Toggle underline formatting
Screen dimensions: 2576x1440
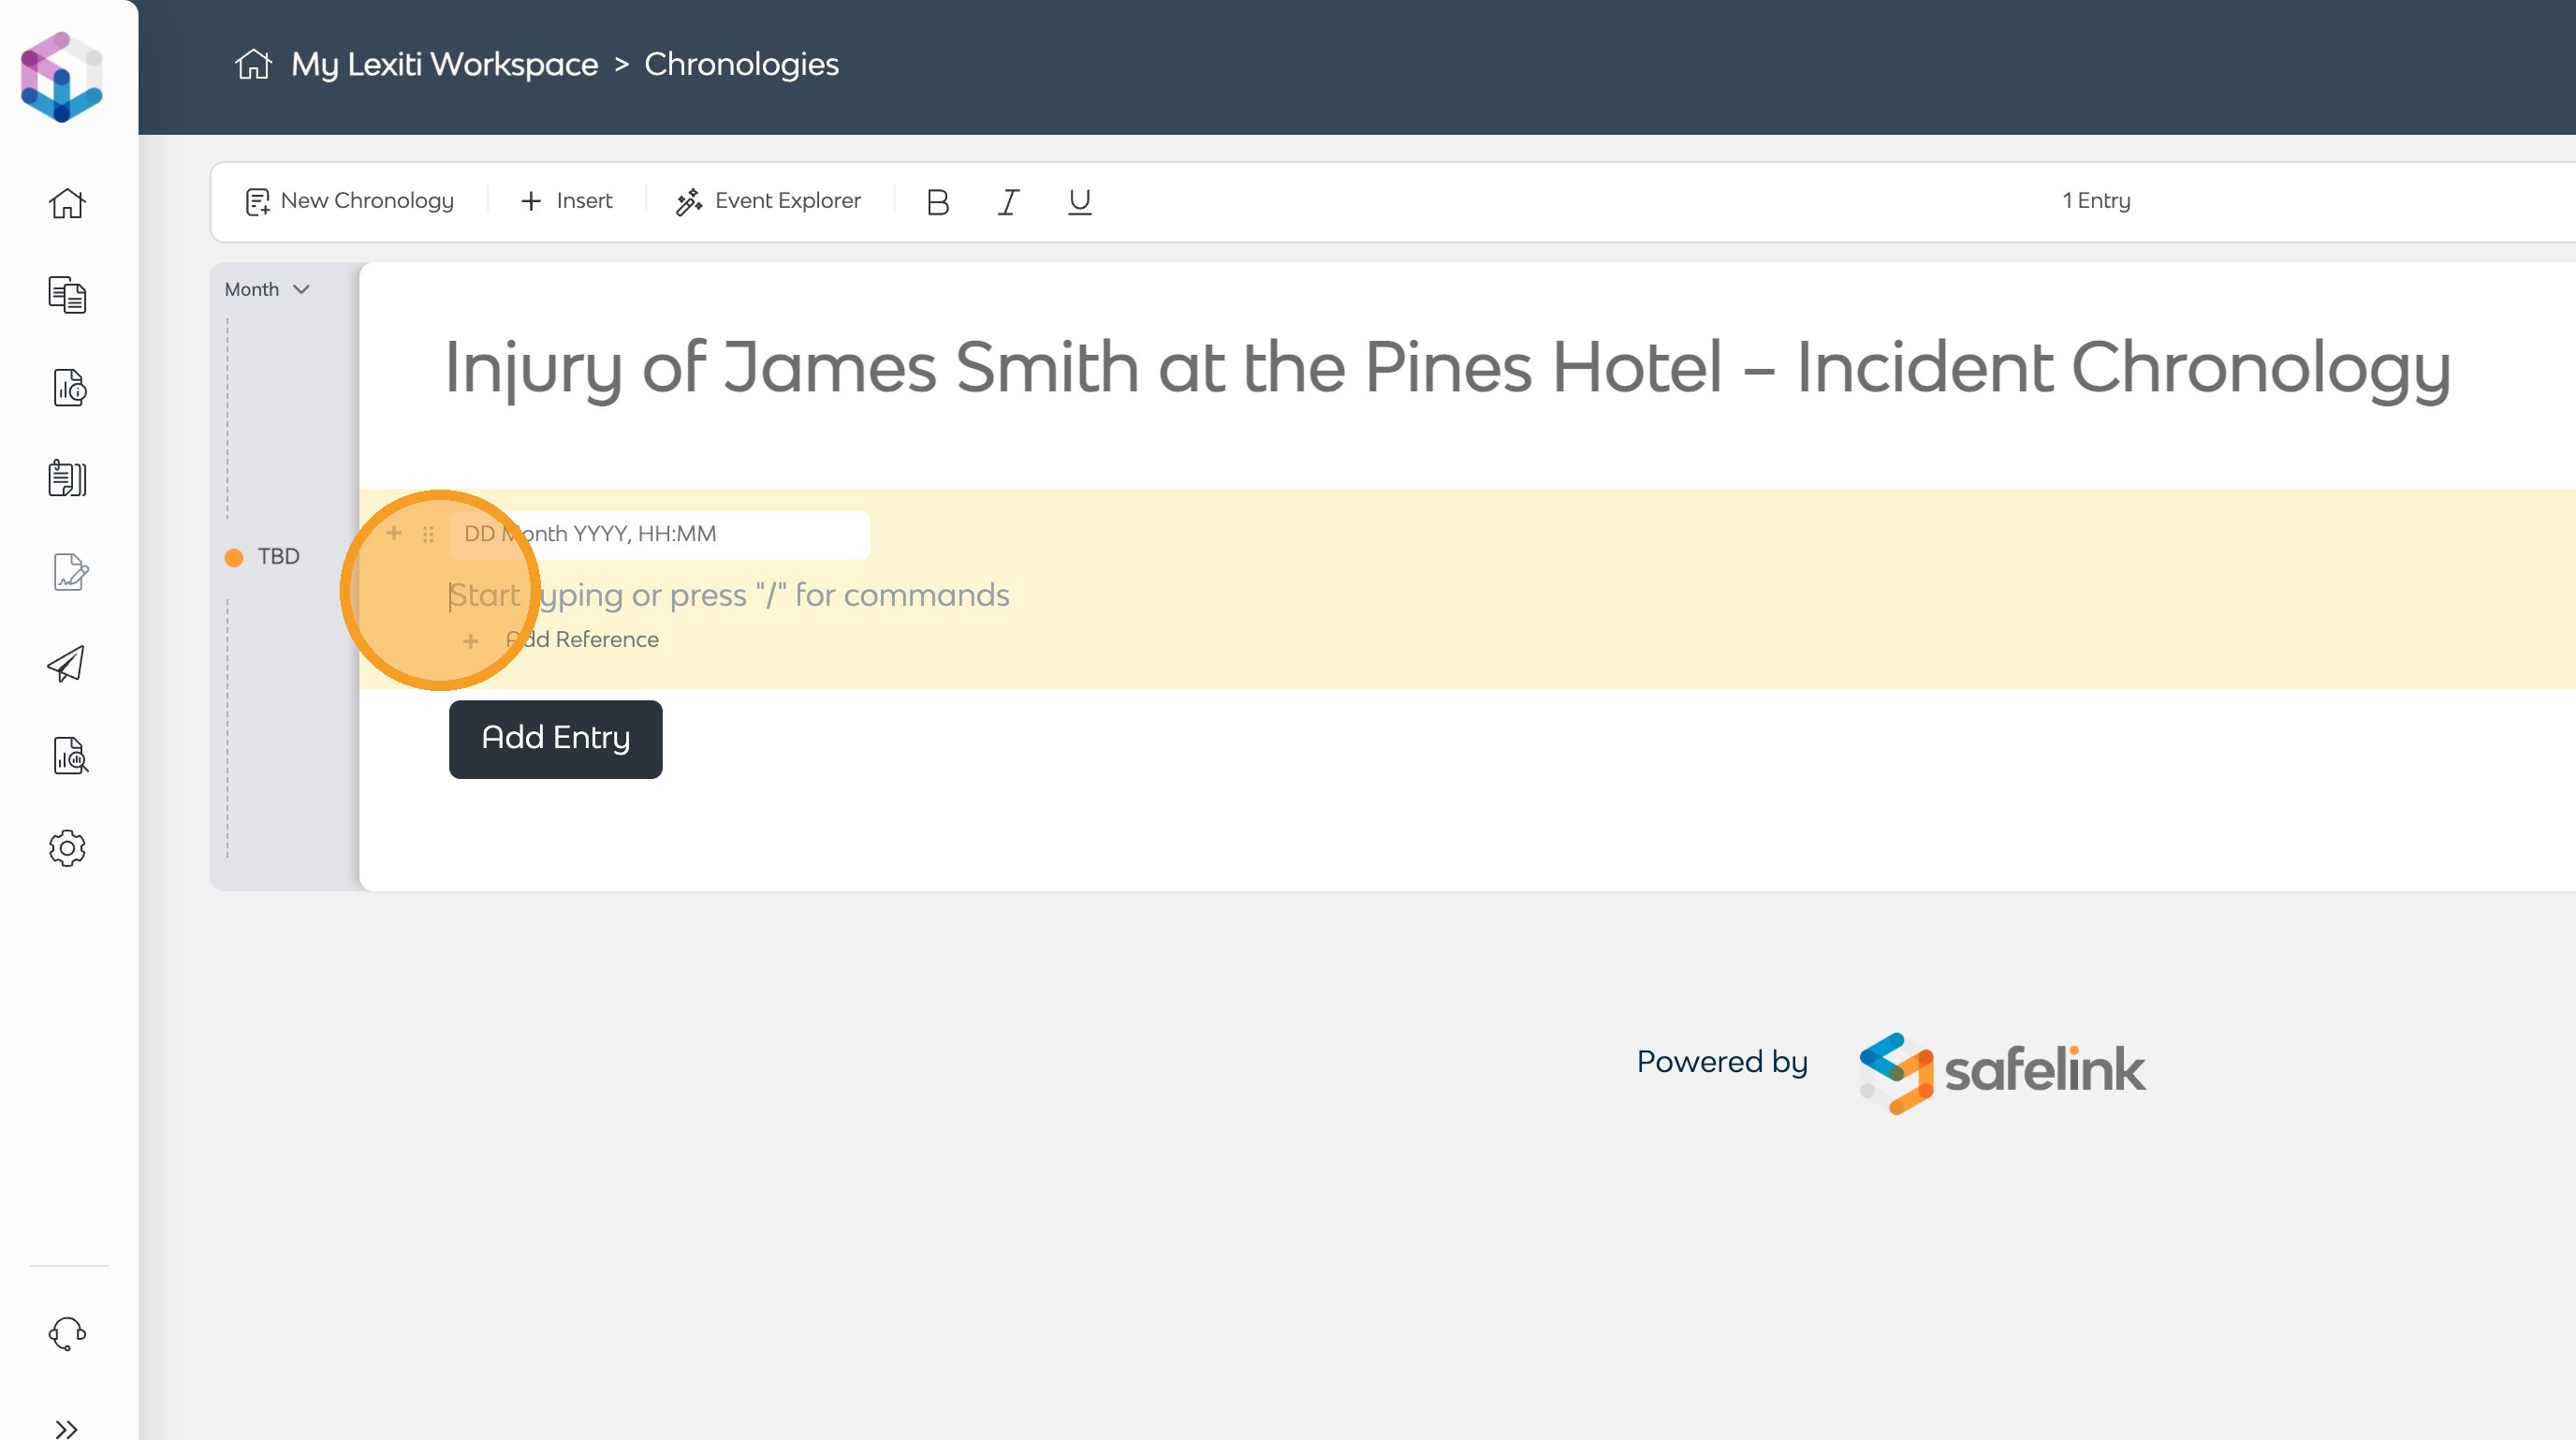coord(1079,202)
